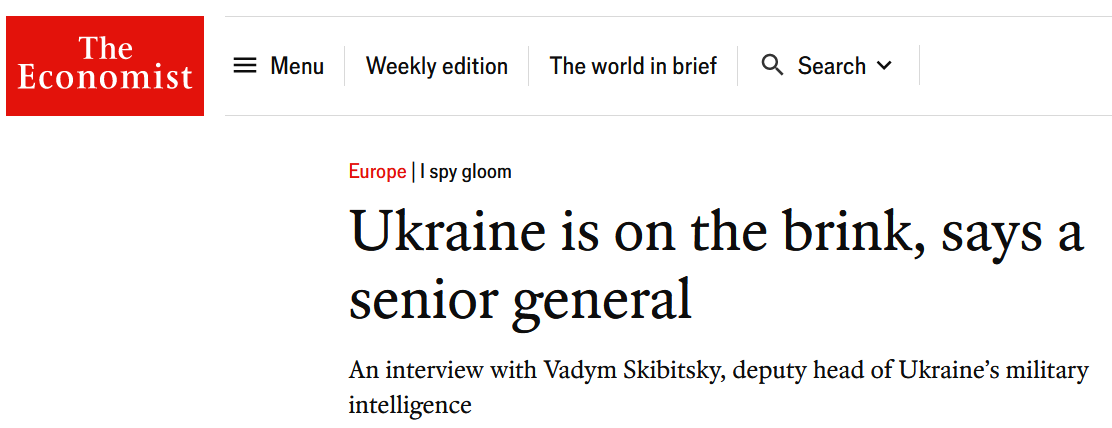
Task: Go to The world in brief
Action: 633,66
